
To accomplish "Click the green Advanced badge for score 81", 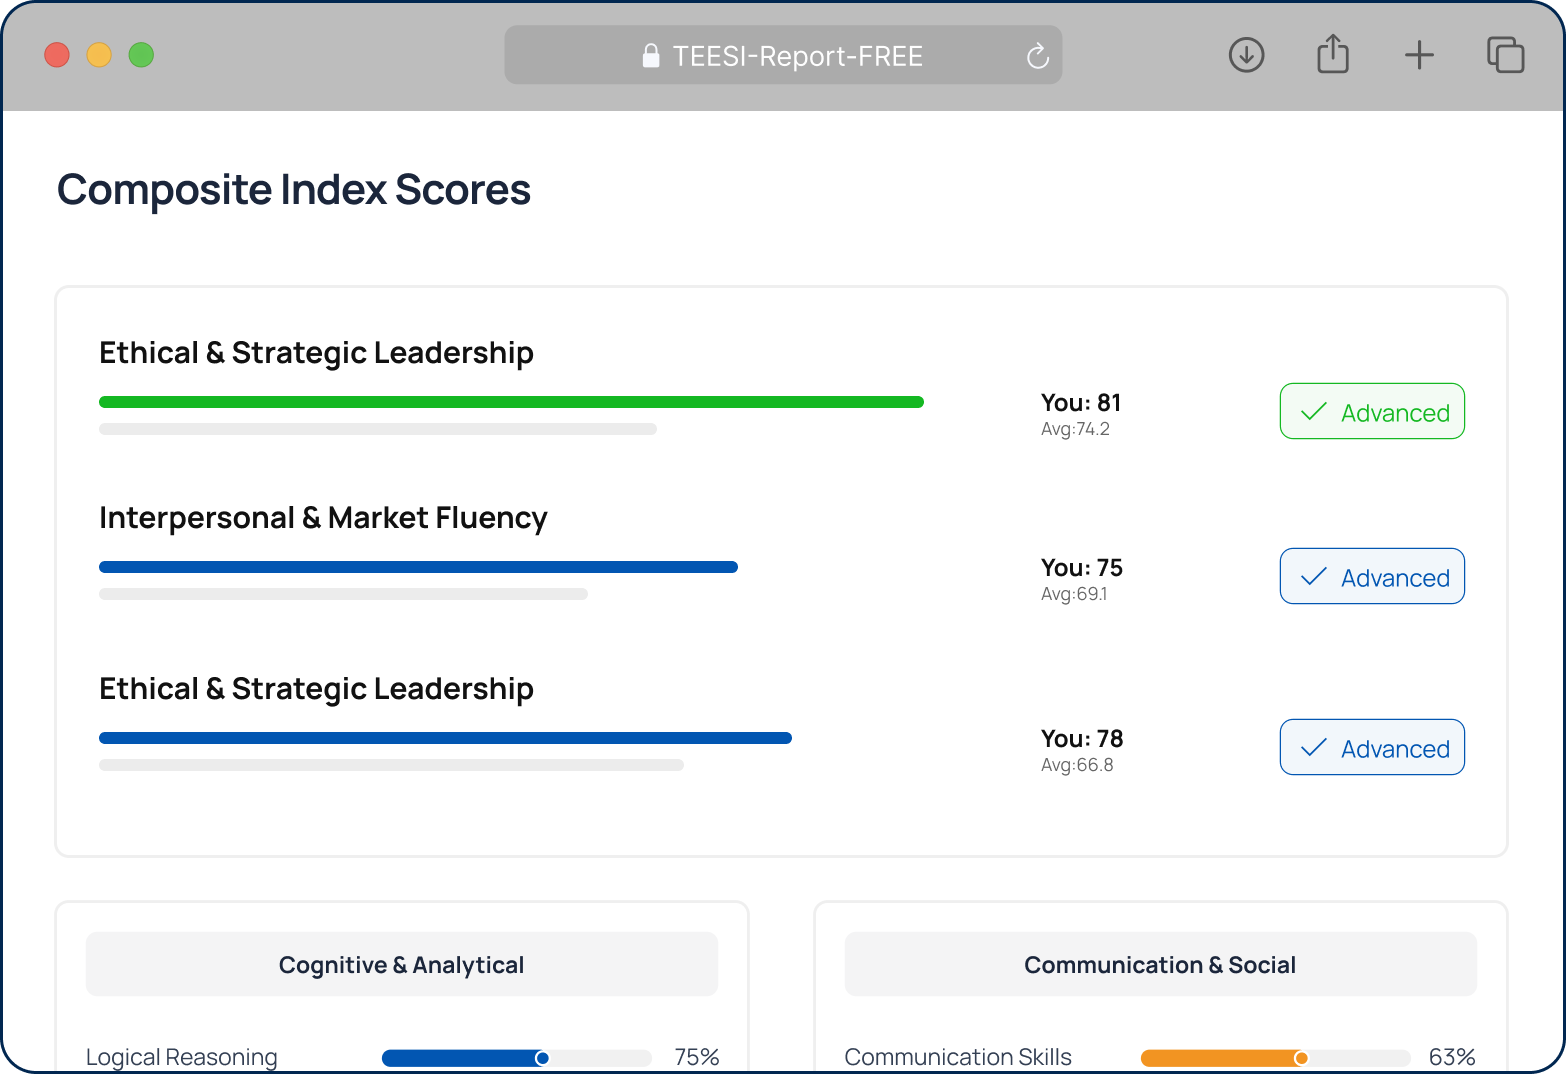I will point(1372,411).
